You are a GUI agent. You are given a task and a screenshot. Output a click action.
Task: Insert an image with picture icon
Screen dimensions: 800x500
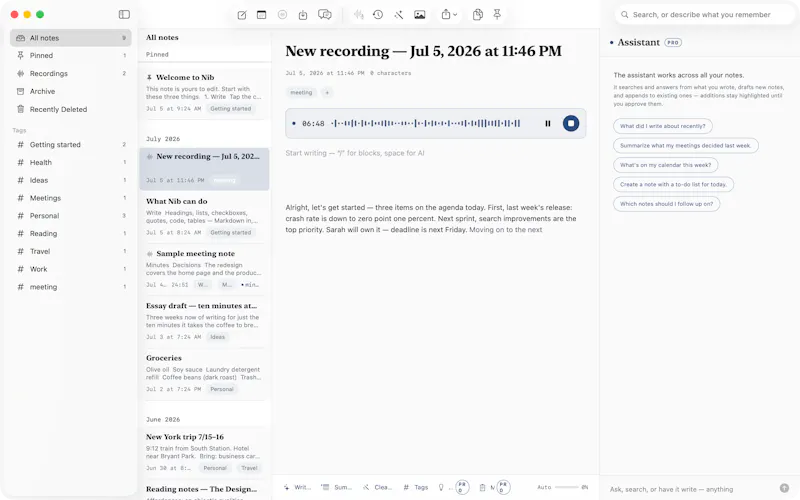(419, 15)
